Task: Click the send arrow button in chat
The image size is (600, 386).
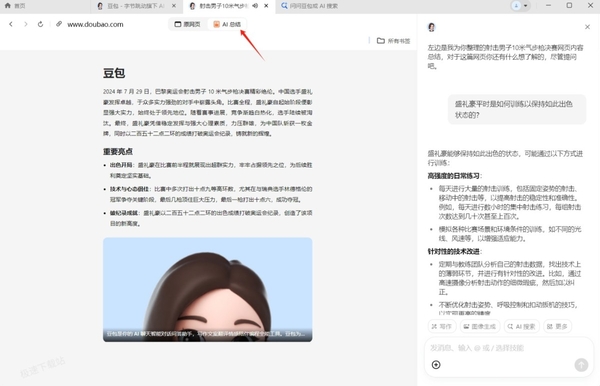Action: coord(581,365)
